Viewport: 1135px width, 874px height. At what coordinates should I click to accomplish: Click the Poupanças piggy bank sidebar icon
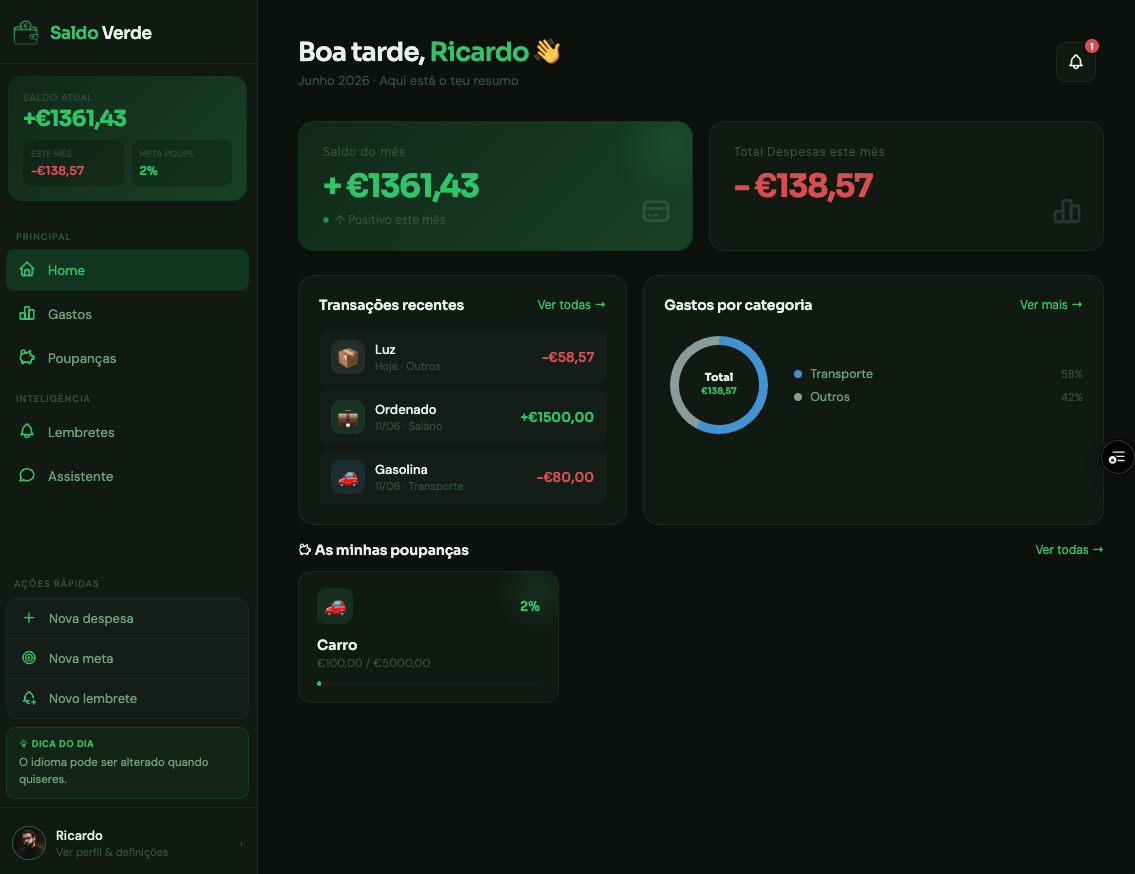pyautogui.click(x=27, y=358)
